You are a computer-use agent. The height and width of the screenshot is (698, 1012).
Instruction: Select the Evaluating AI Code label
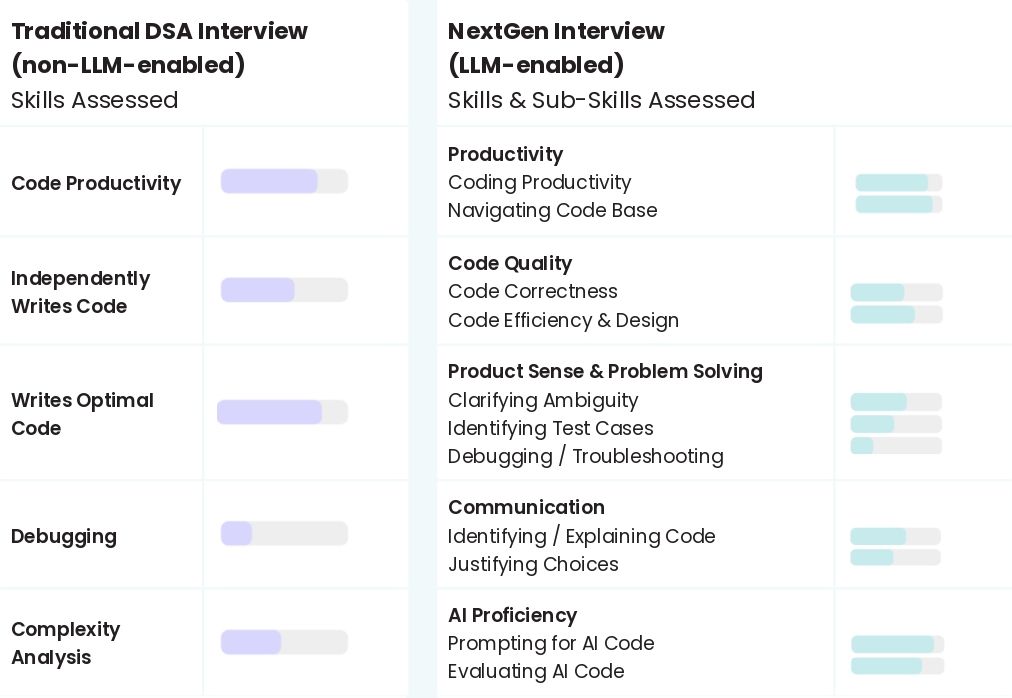(x=536, y=671)
